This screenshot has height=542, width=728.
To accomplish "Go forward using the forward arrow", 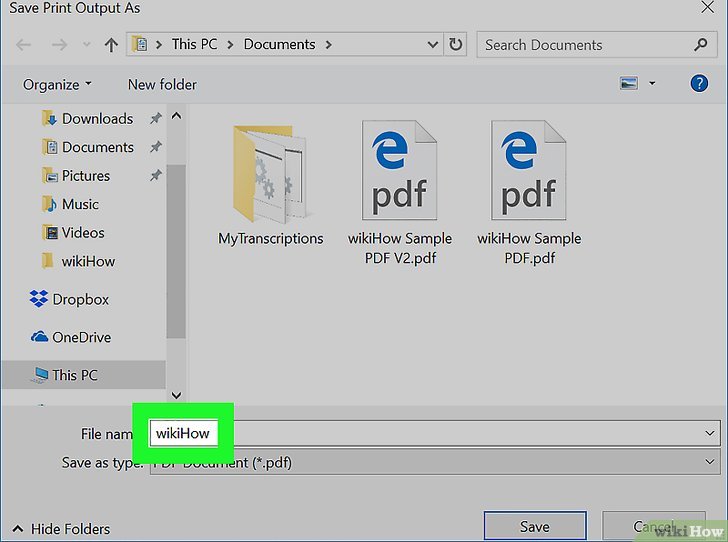I will tap(59, 45).
